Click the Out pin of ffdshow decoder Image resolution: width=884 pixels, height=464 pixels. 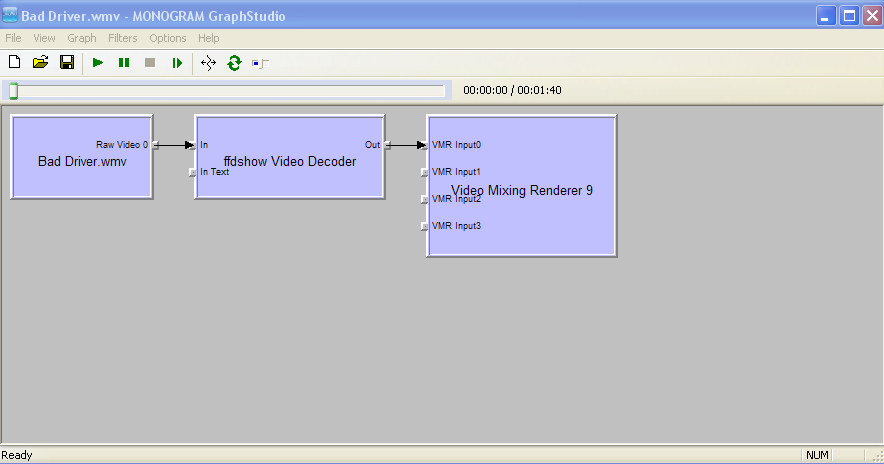point(387,145)
